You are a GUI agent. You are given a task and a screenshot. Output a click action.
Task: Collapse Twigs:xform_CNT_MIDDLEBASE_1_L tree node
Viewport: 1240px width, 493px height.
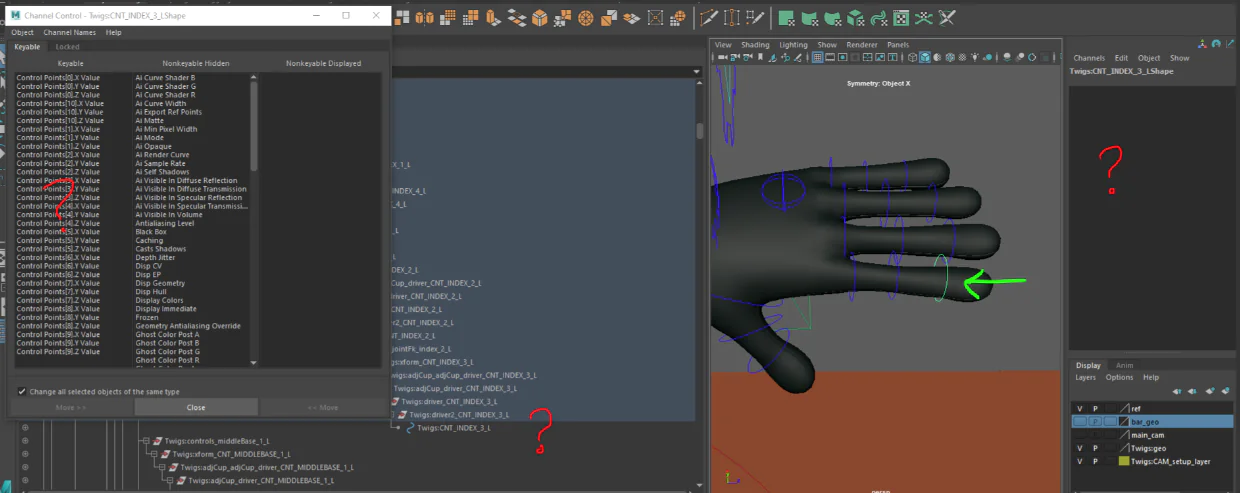tap(154, 454)
